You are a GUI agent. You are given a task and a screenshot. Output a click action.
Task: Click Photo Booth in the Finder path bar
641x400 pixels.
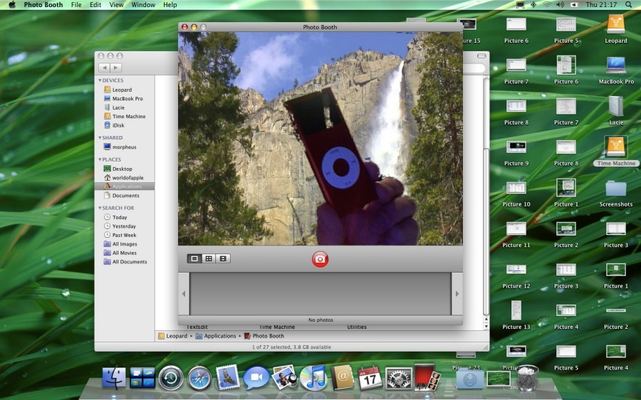tap(264, 336)
